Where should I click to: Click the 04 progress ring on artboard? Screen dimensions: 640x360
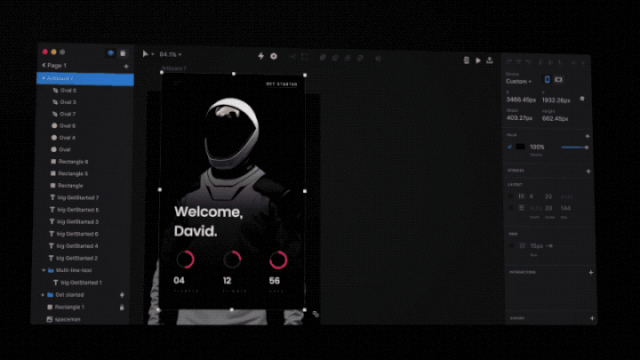point(185,260)
